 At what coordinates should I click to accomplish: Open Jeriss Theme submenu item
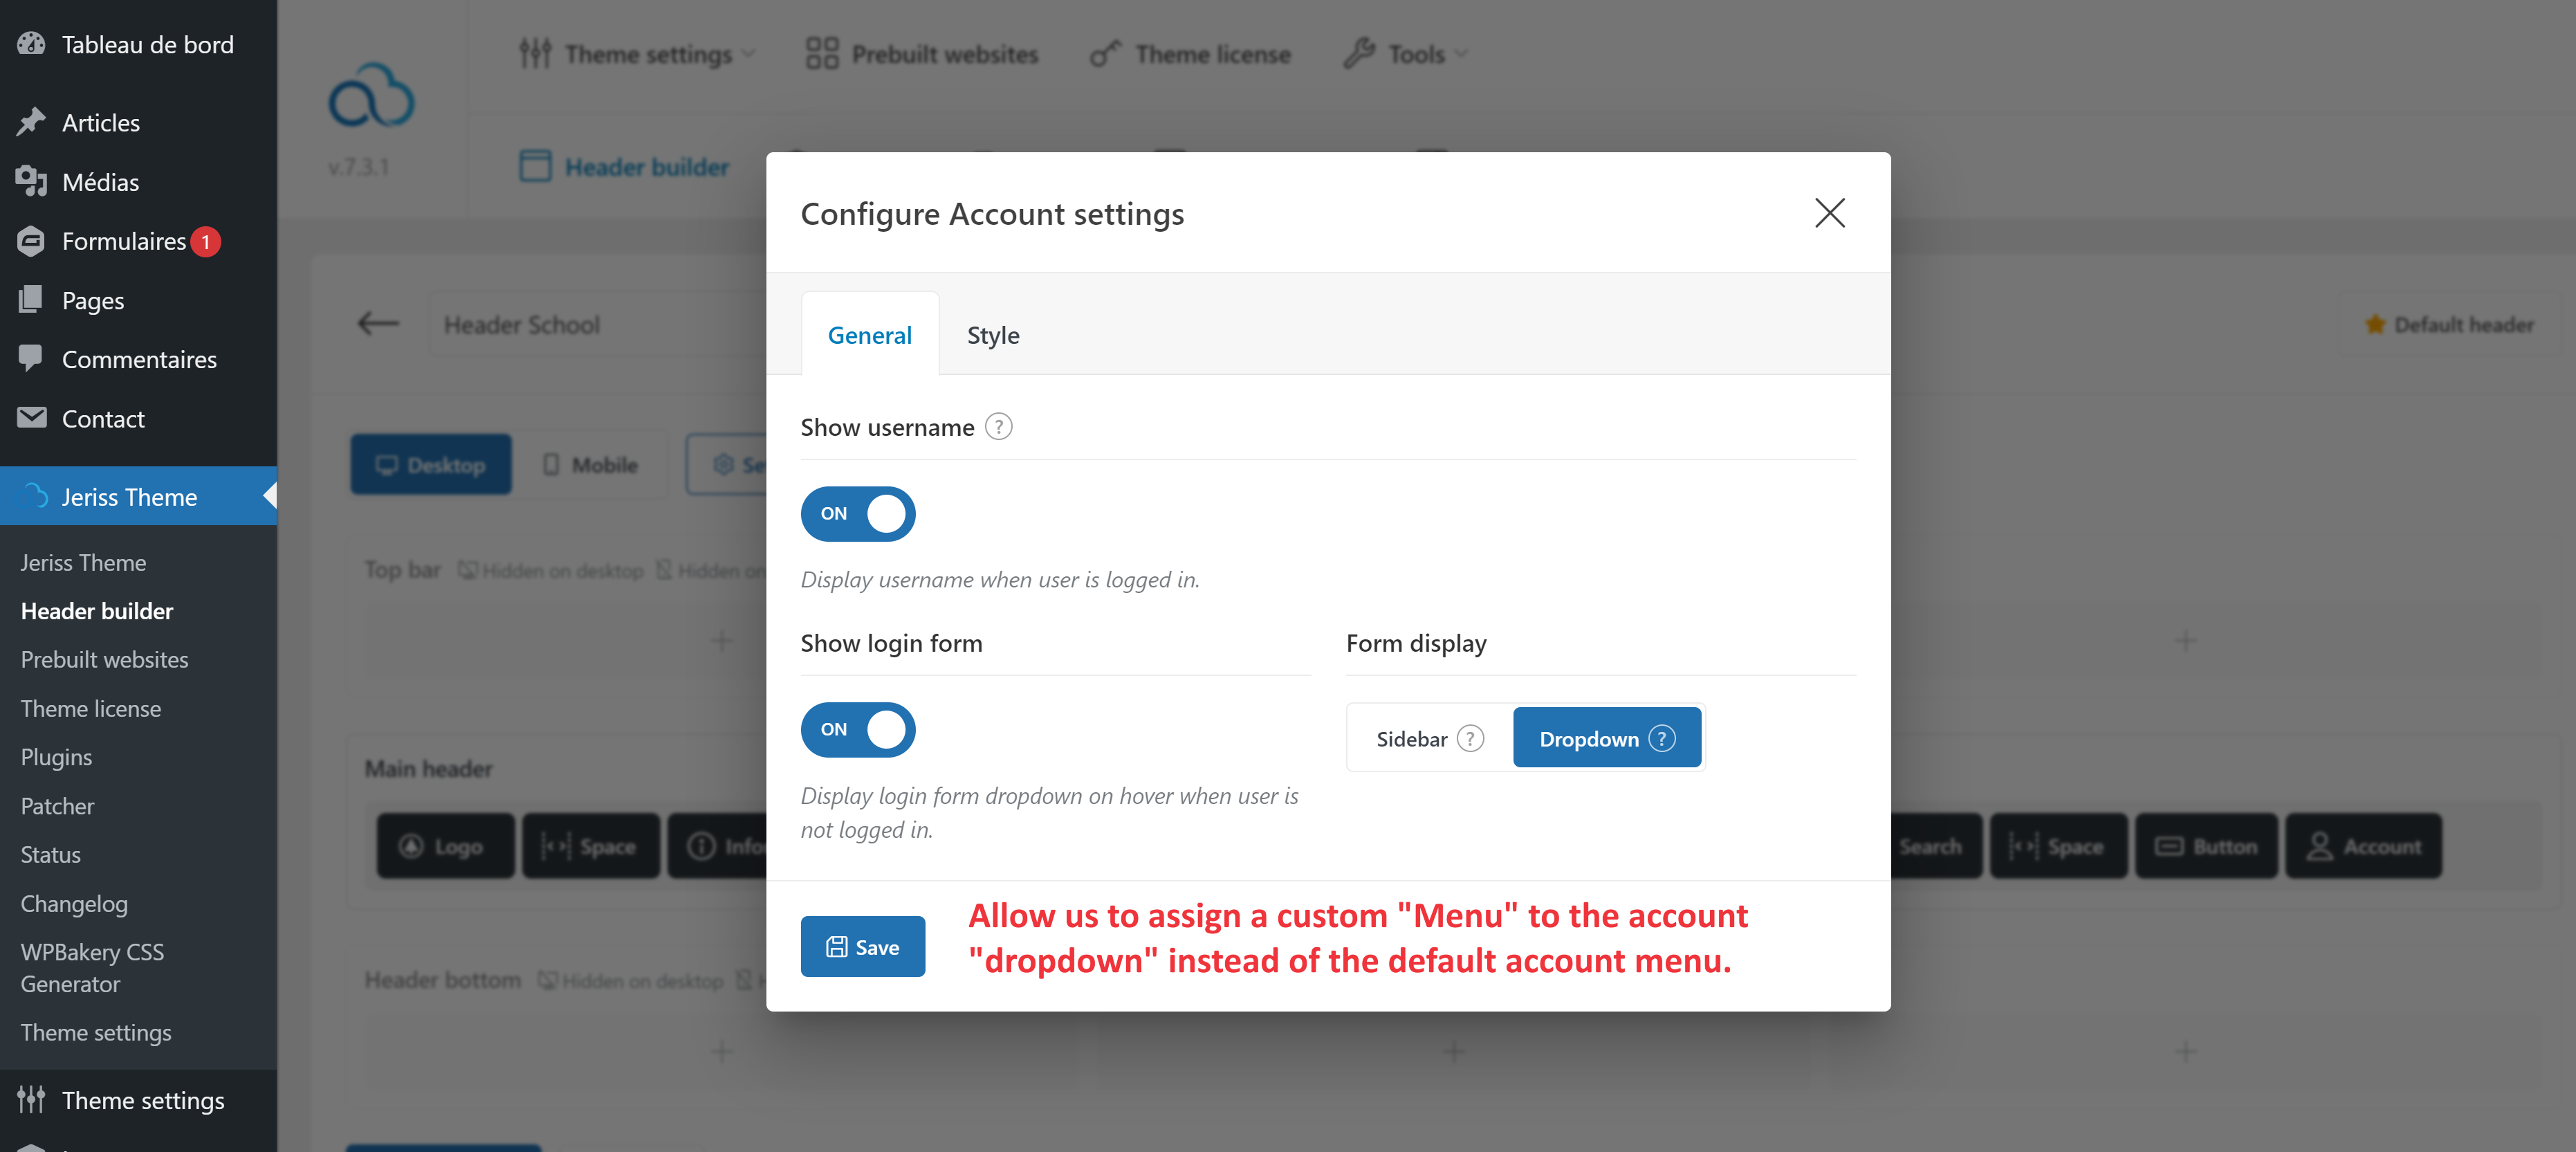point(83,562)
